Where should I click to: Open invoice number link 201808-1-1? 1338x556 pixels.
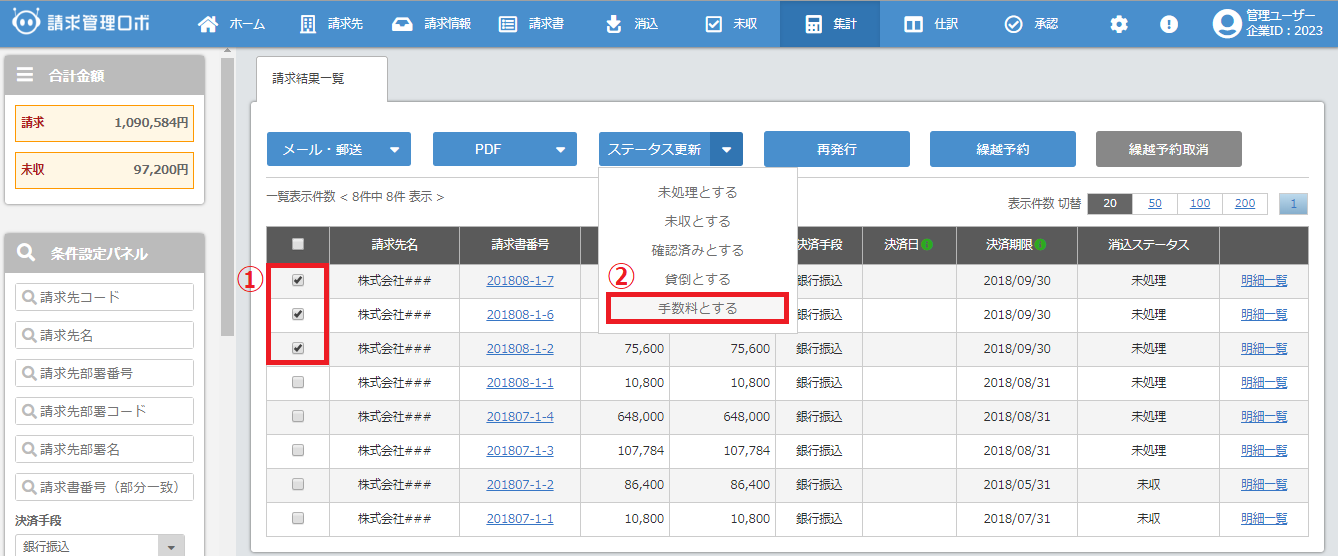[520, 383]
